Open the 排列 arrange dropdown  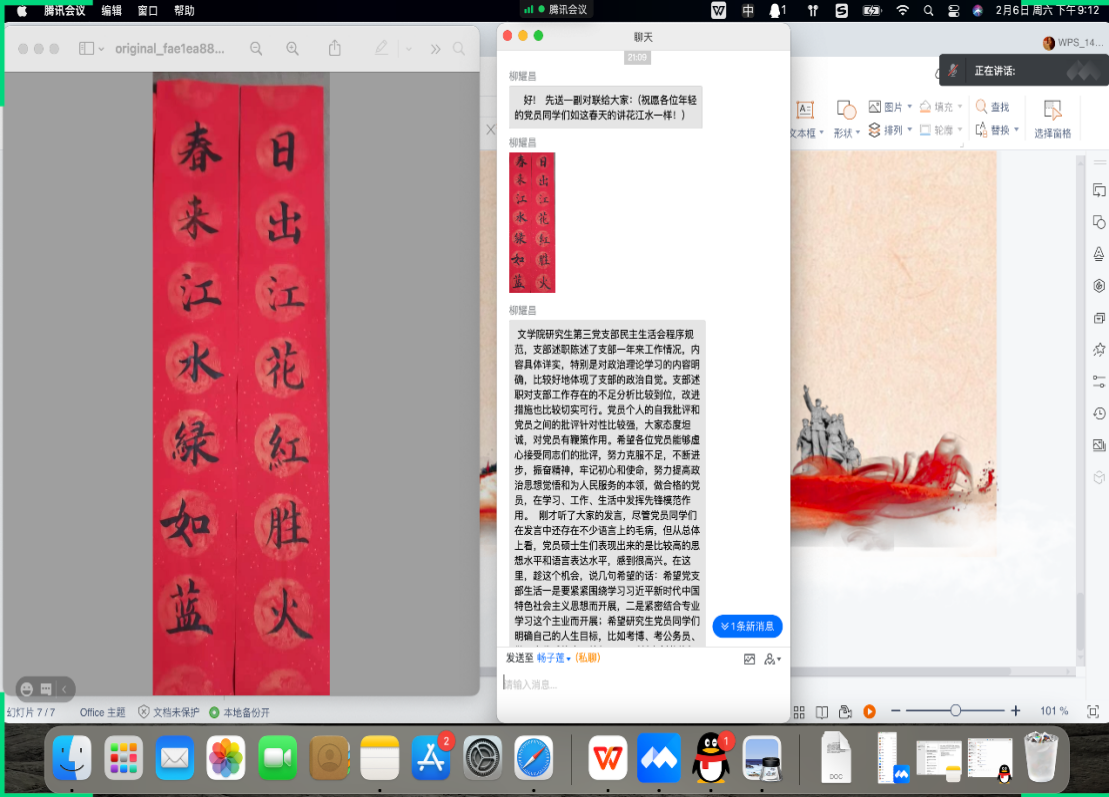pyautogui.click(x=890, y=130)
